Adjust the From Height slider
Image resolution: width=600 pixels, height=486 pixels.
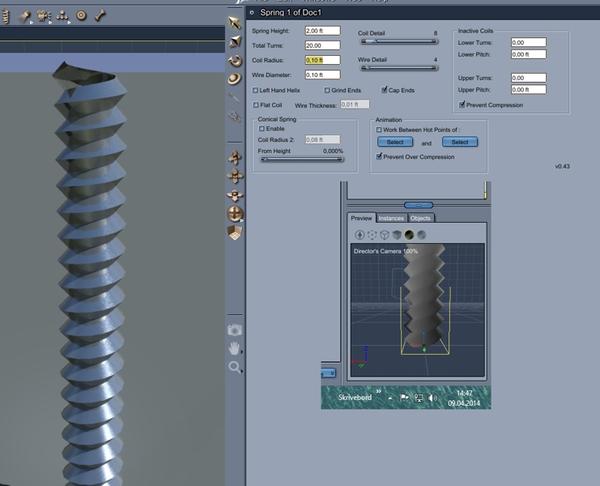302,160
